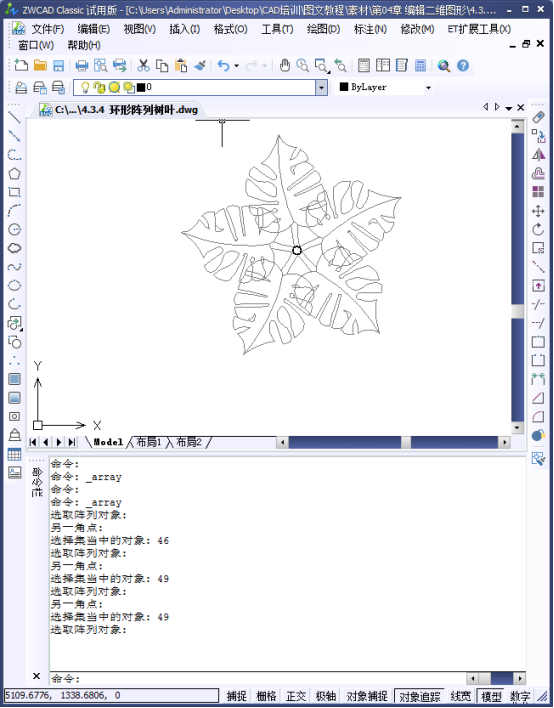Click the New file icon

click(x=21, y=65)
